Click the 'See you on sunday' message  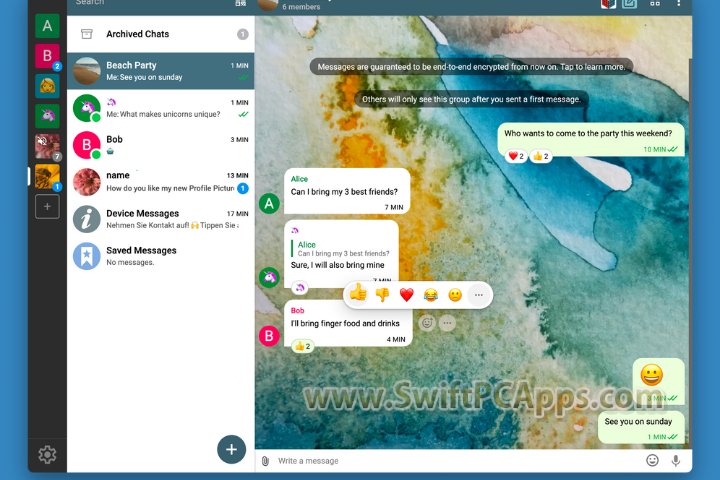point(641,427)
